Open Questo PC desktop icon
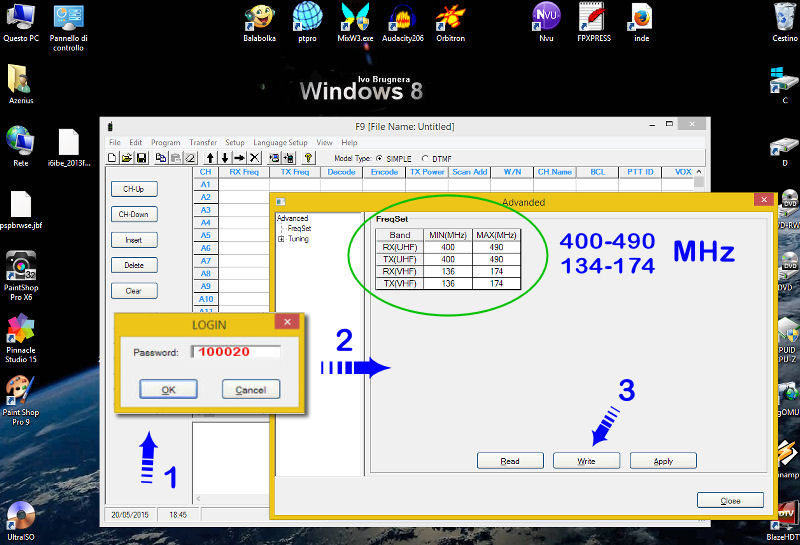 20,23
